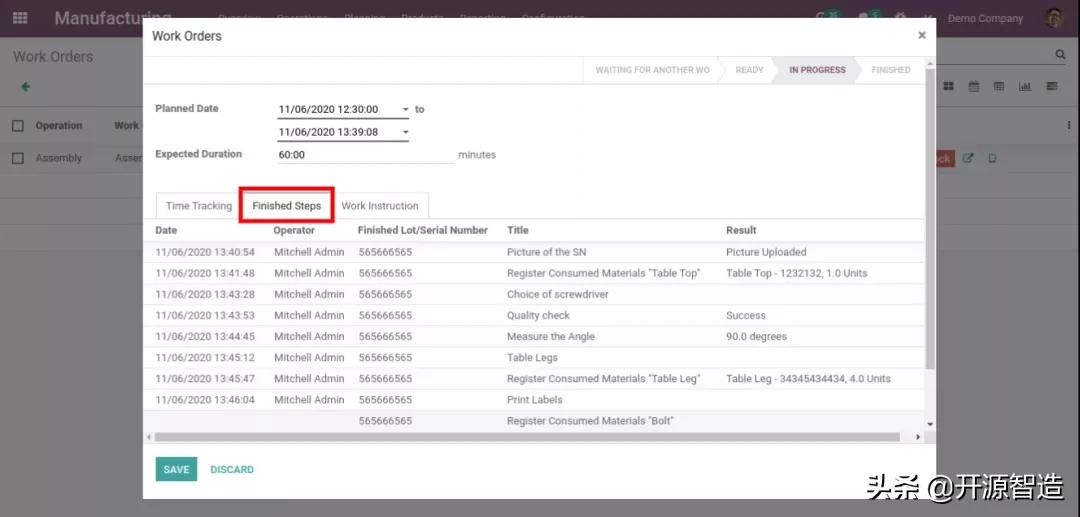Click Table Leg - 34345434434 result cell

809,379
